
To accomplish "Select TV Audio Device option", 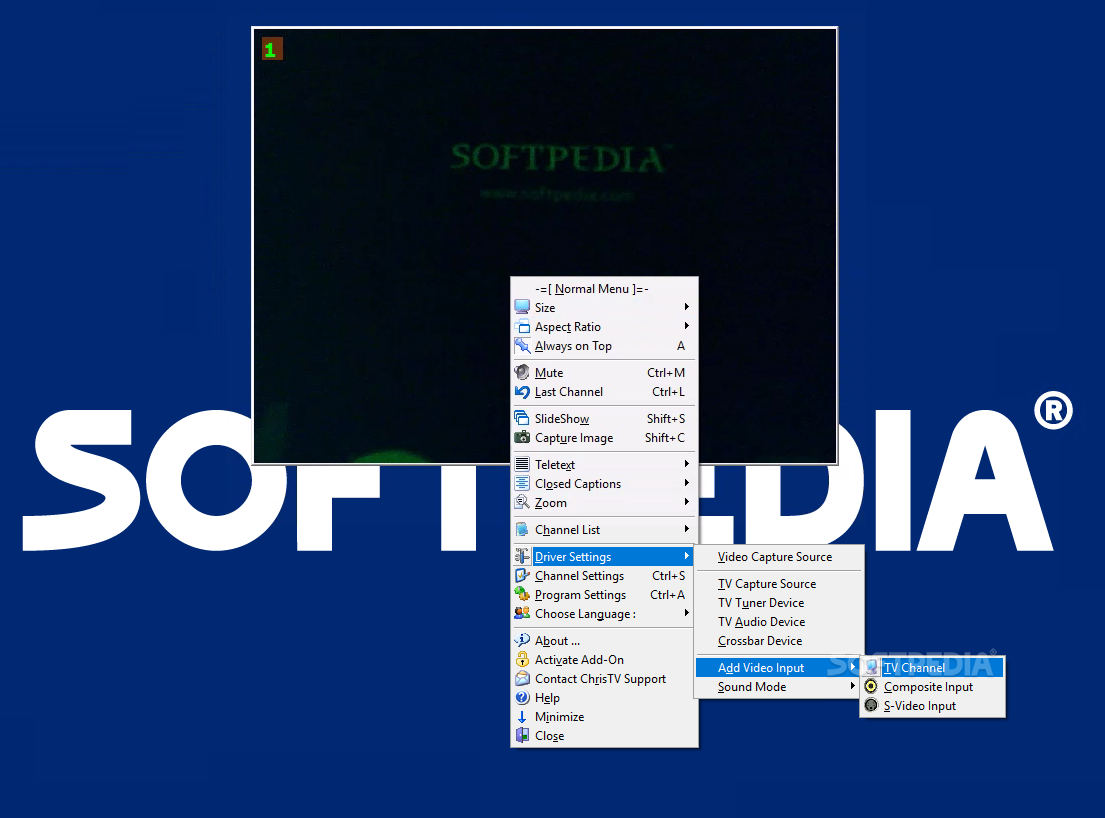I will click(x=779, y=621).
